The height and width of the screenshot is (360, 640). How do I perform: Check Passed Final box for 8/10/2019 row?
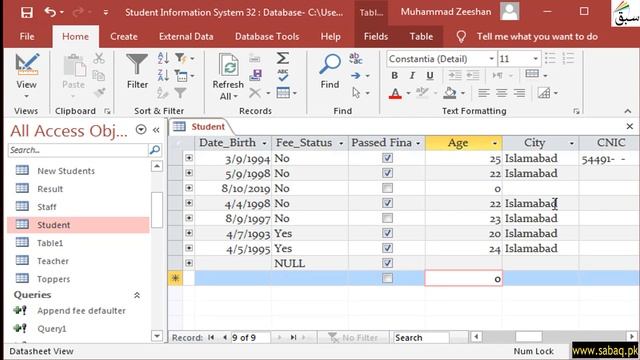point(387,188)
